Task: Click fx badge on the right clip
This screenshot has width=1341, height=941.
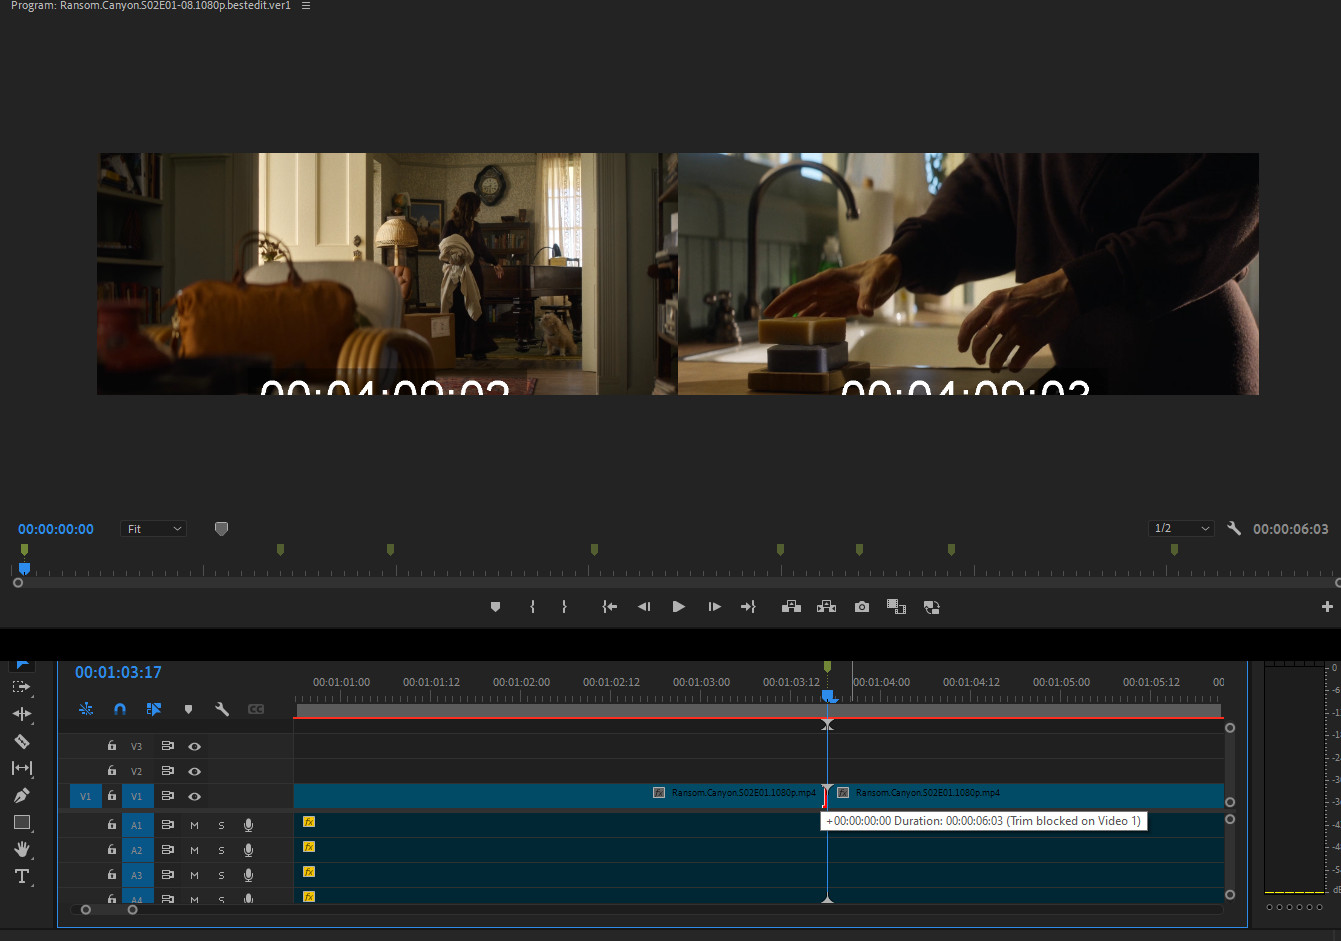Action: [843, 793]
